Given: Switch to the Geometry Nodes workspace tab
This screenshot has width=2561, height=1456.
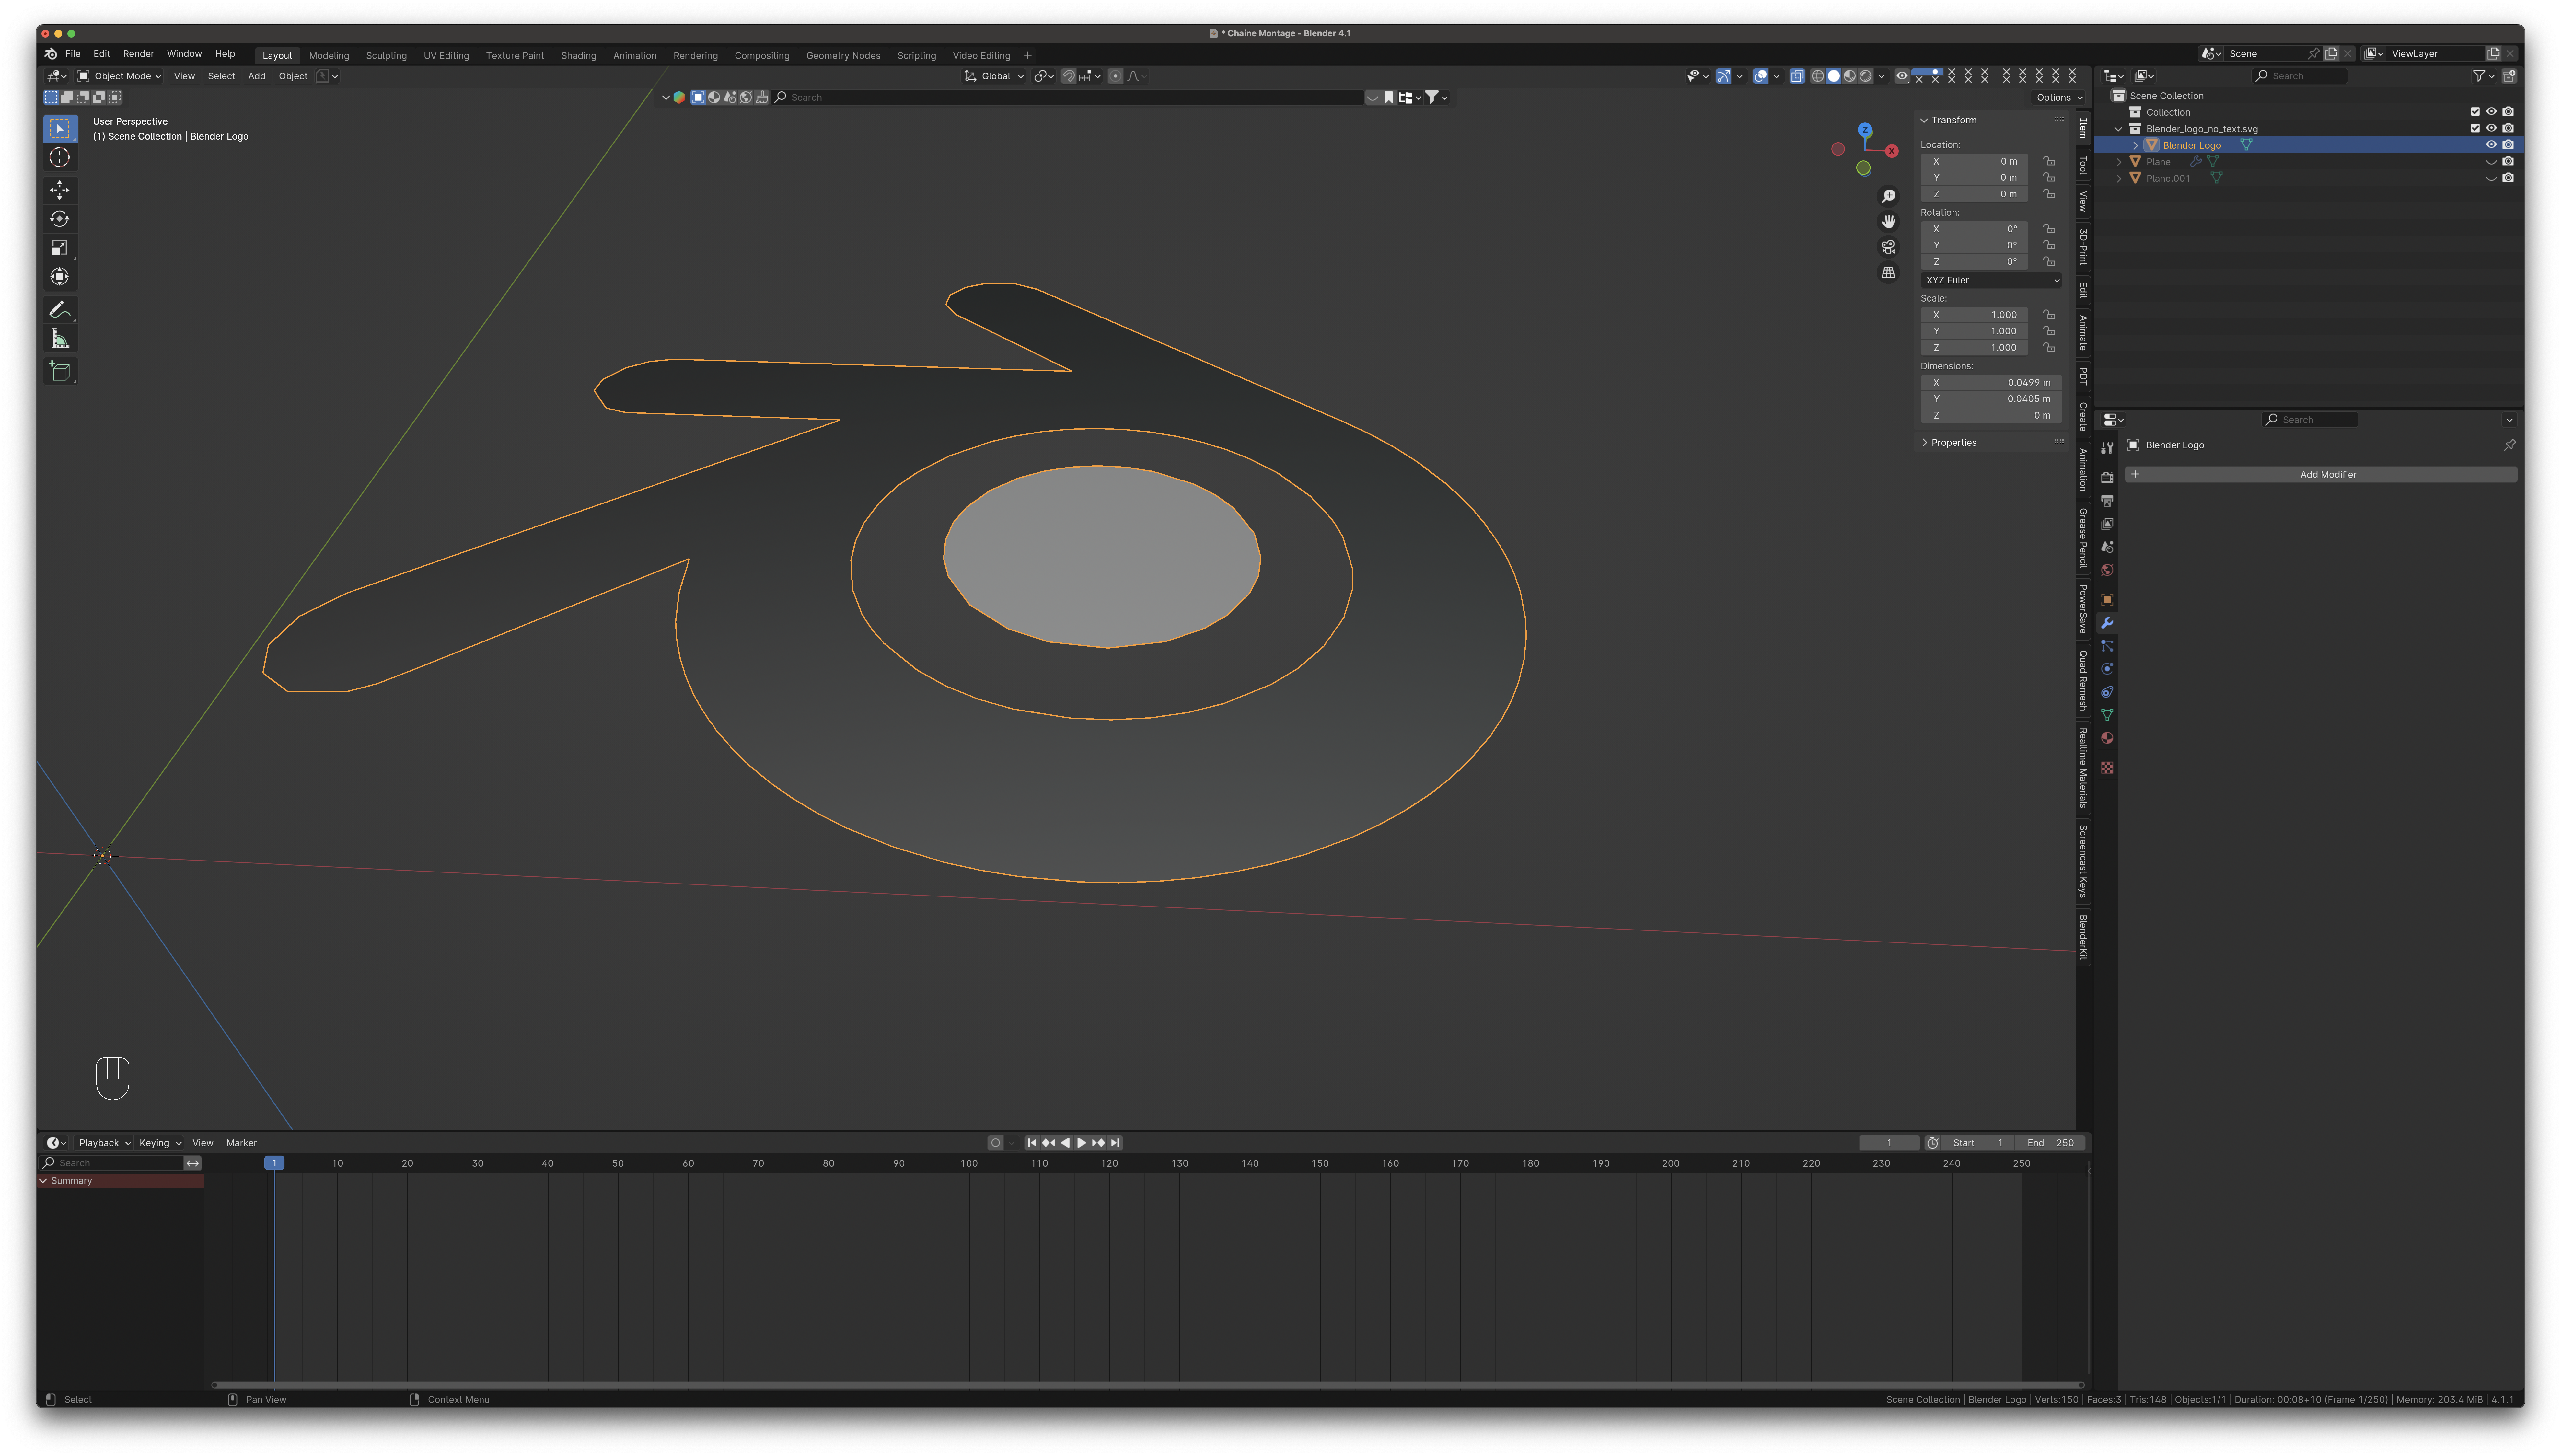Looking at the screenshot, I should pyautogui.click(x=843, y=56).
